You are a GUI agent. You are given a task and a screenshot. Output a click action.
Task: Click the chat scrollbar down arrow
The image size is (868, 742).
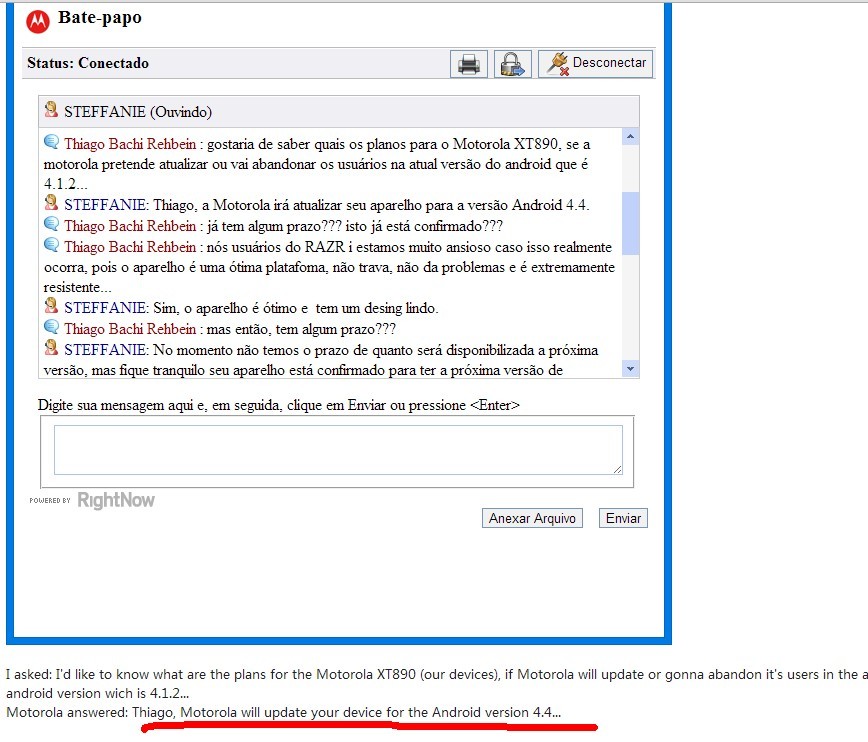631,369
